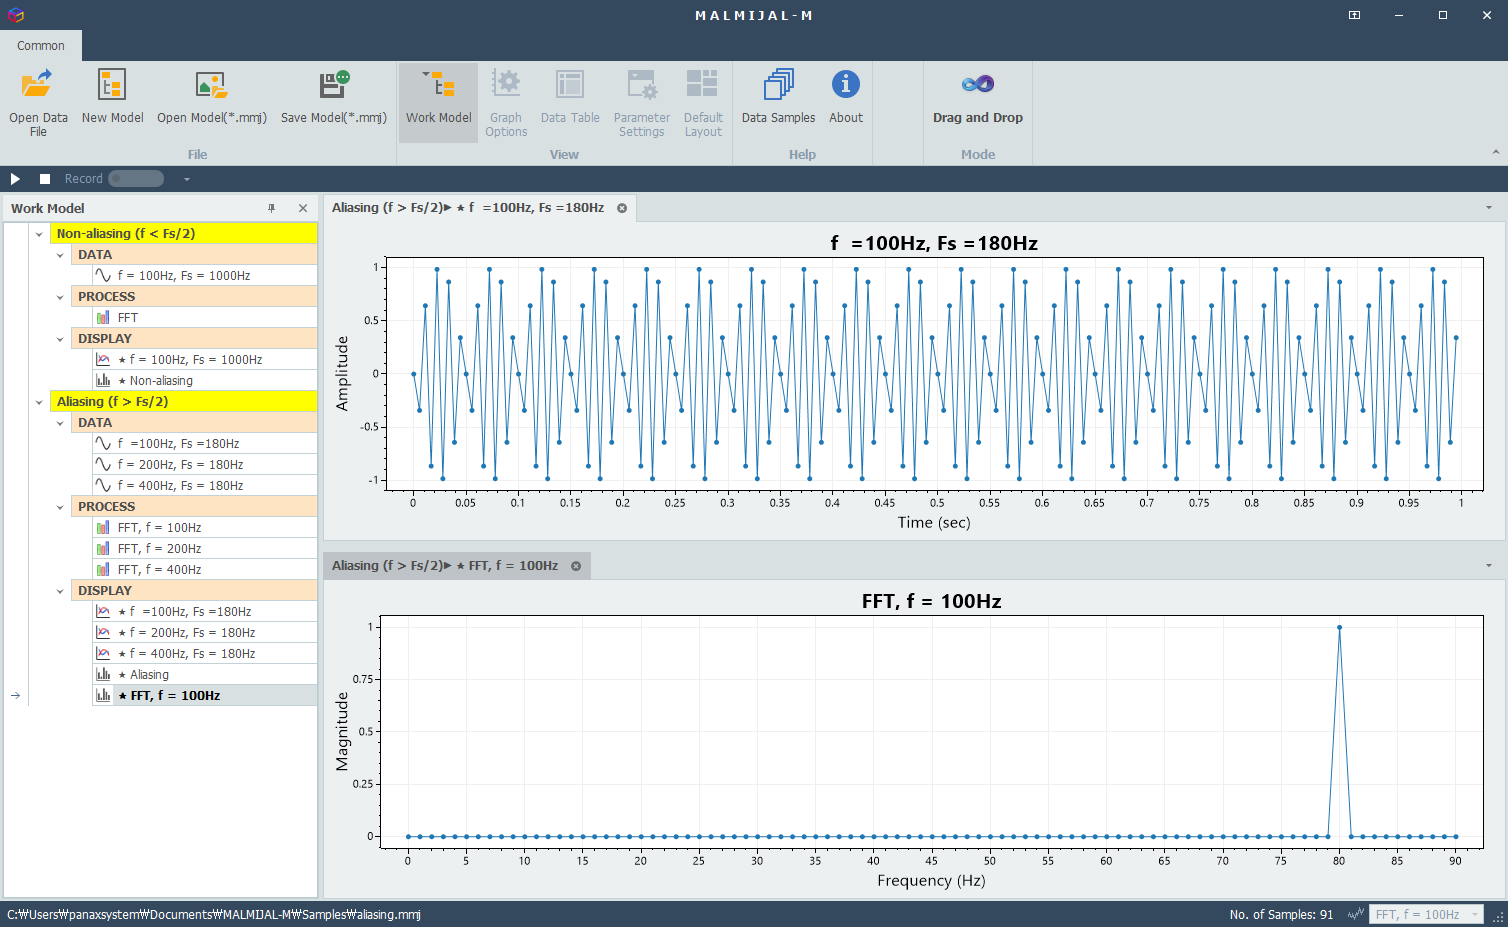Screen dimensions: 1508x927
Task: Open the status bar FFT, f = 100Hz dropdown
Action: pos(1426,914)
